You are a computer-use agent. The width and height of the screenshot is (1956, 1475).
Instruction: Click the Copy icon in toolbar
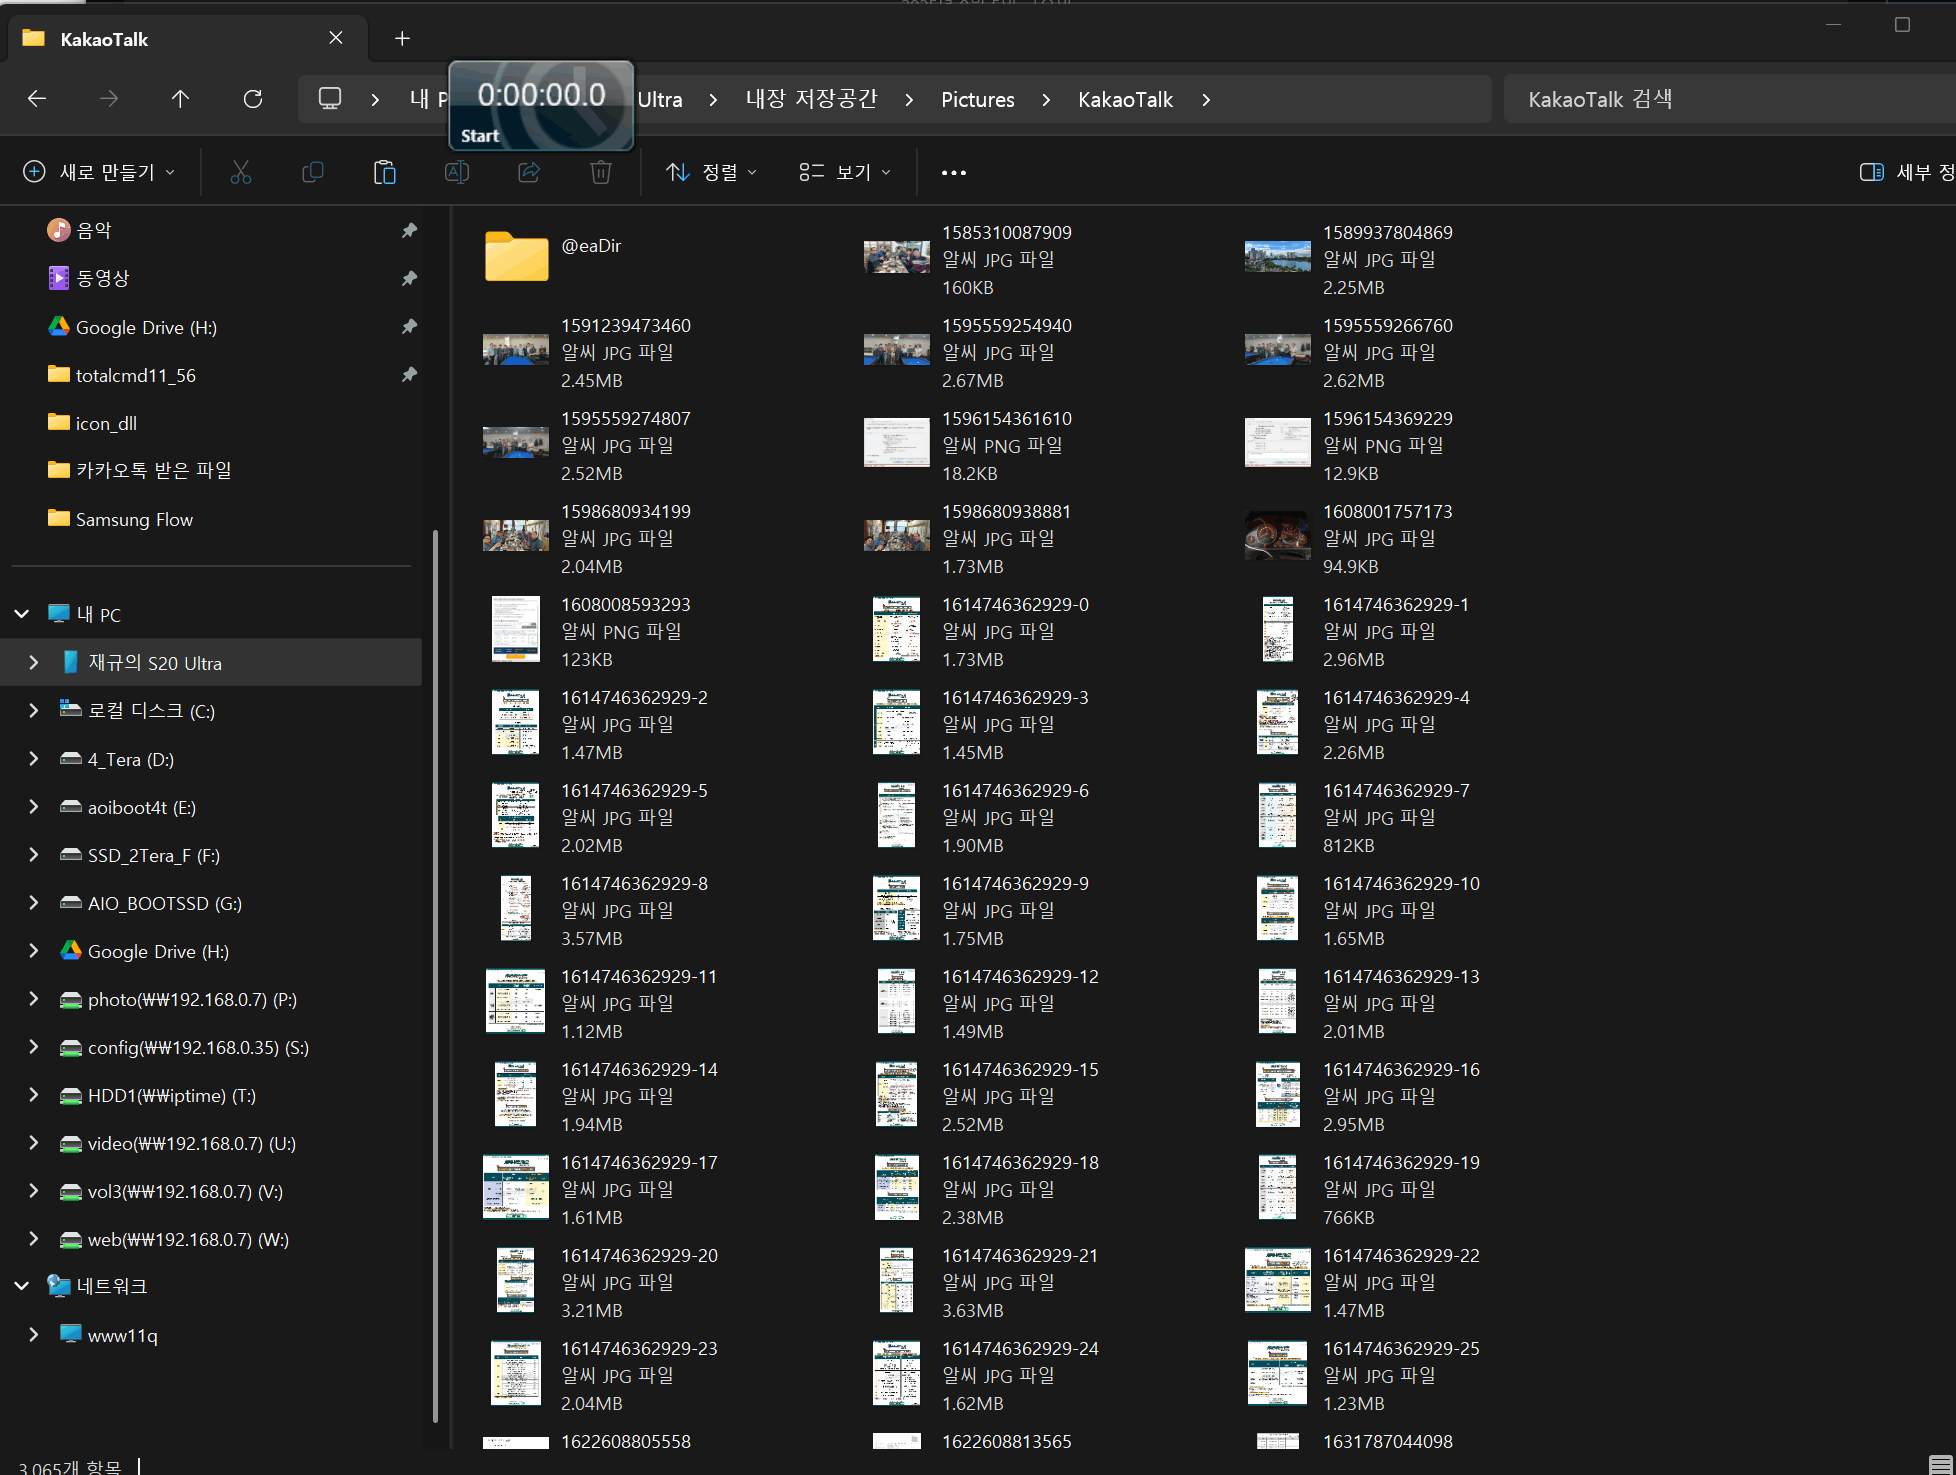tap(313, 172)
